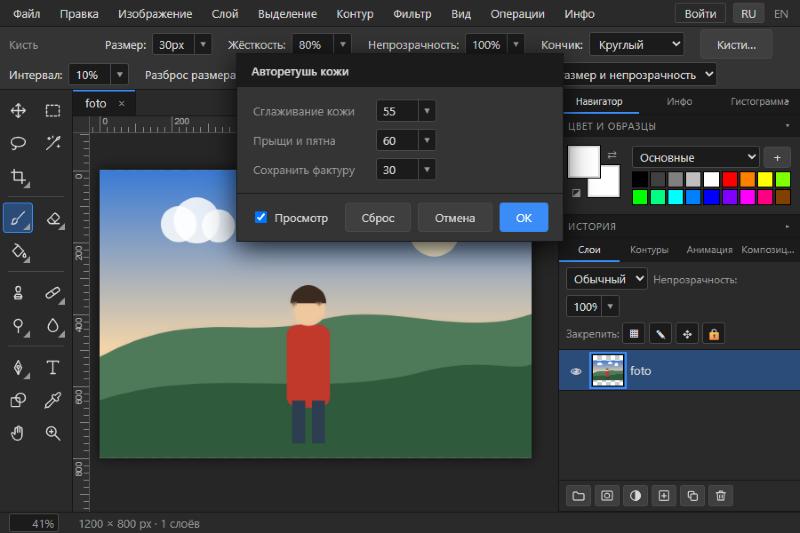The width and height of the screenshot is (800, 533).
Task: Open the Интервал dropdown arrow
Action: 119,74
